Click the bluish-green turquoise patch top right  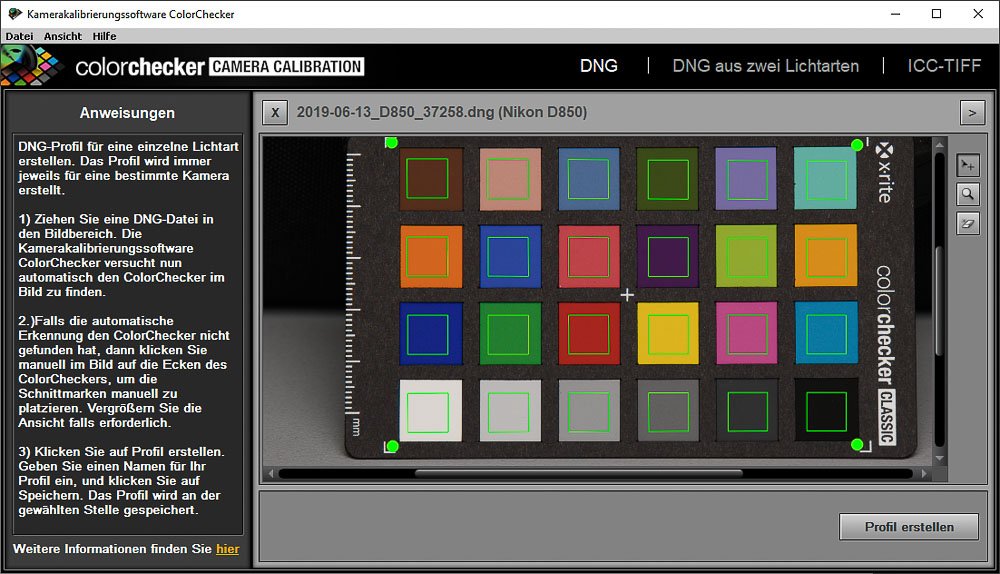[x=825, y=178]
